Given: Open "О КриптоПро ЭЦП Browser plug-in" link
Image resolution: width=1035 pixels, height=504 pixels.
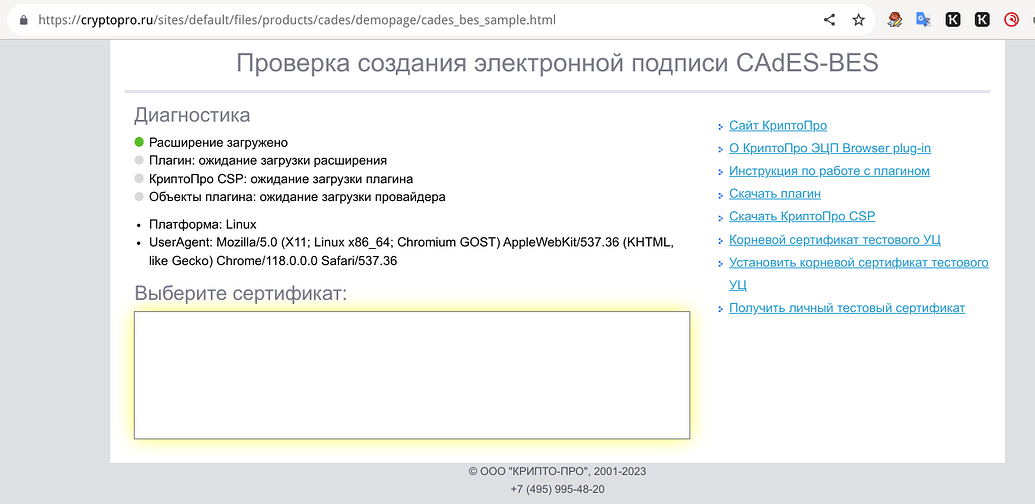Looking at the screenshot, I should coord(829,148).
